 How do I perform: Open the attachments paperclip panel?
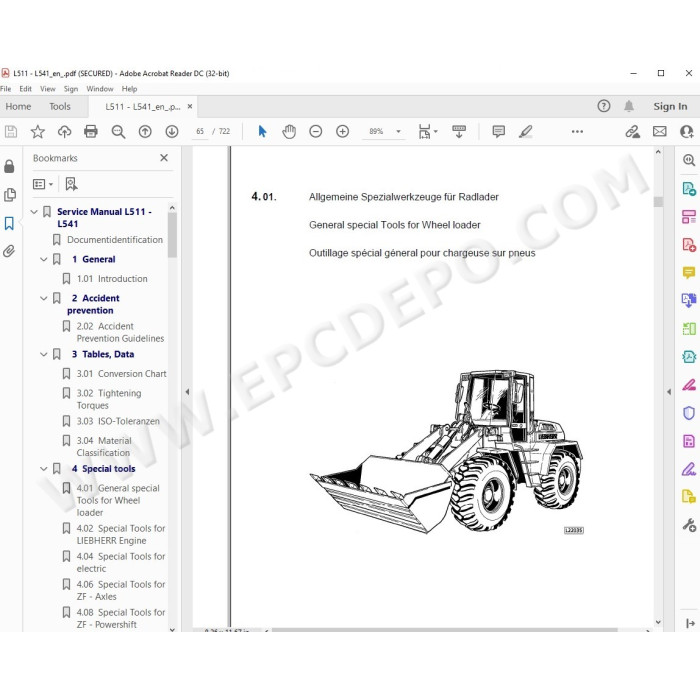9,251
